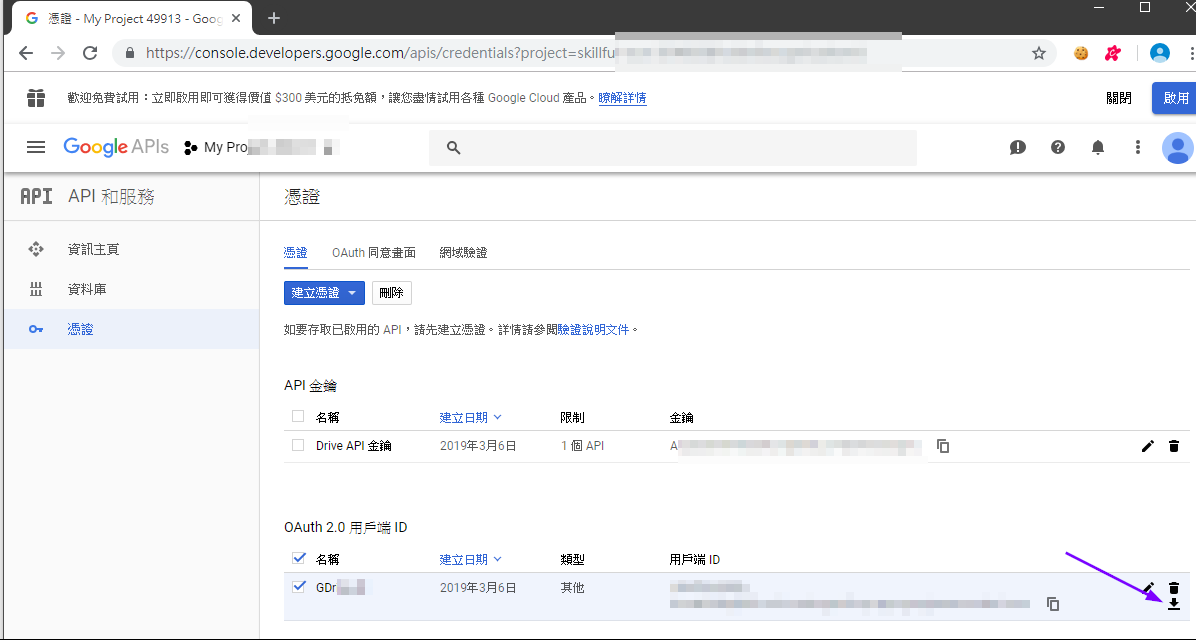Open the console account avatar
1196x640 pixels.
[1177, 147]
